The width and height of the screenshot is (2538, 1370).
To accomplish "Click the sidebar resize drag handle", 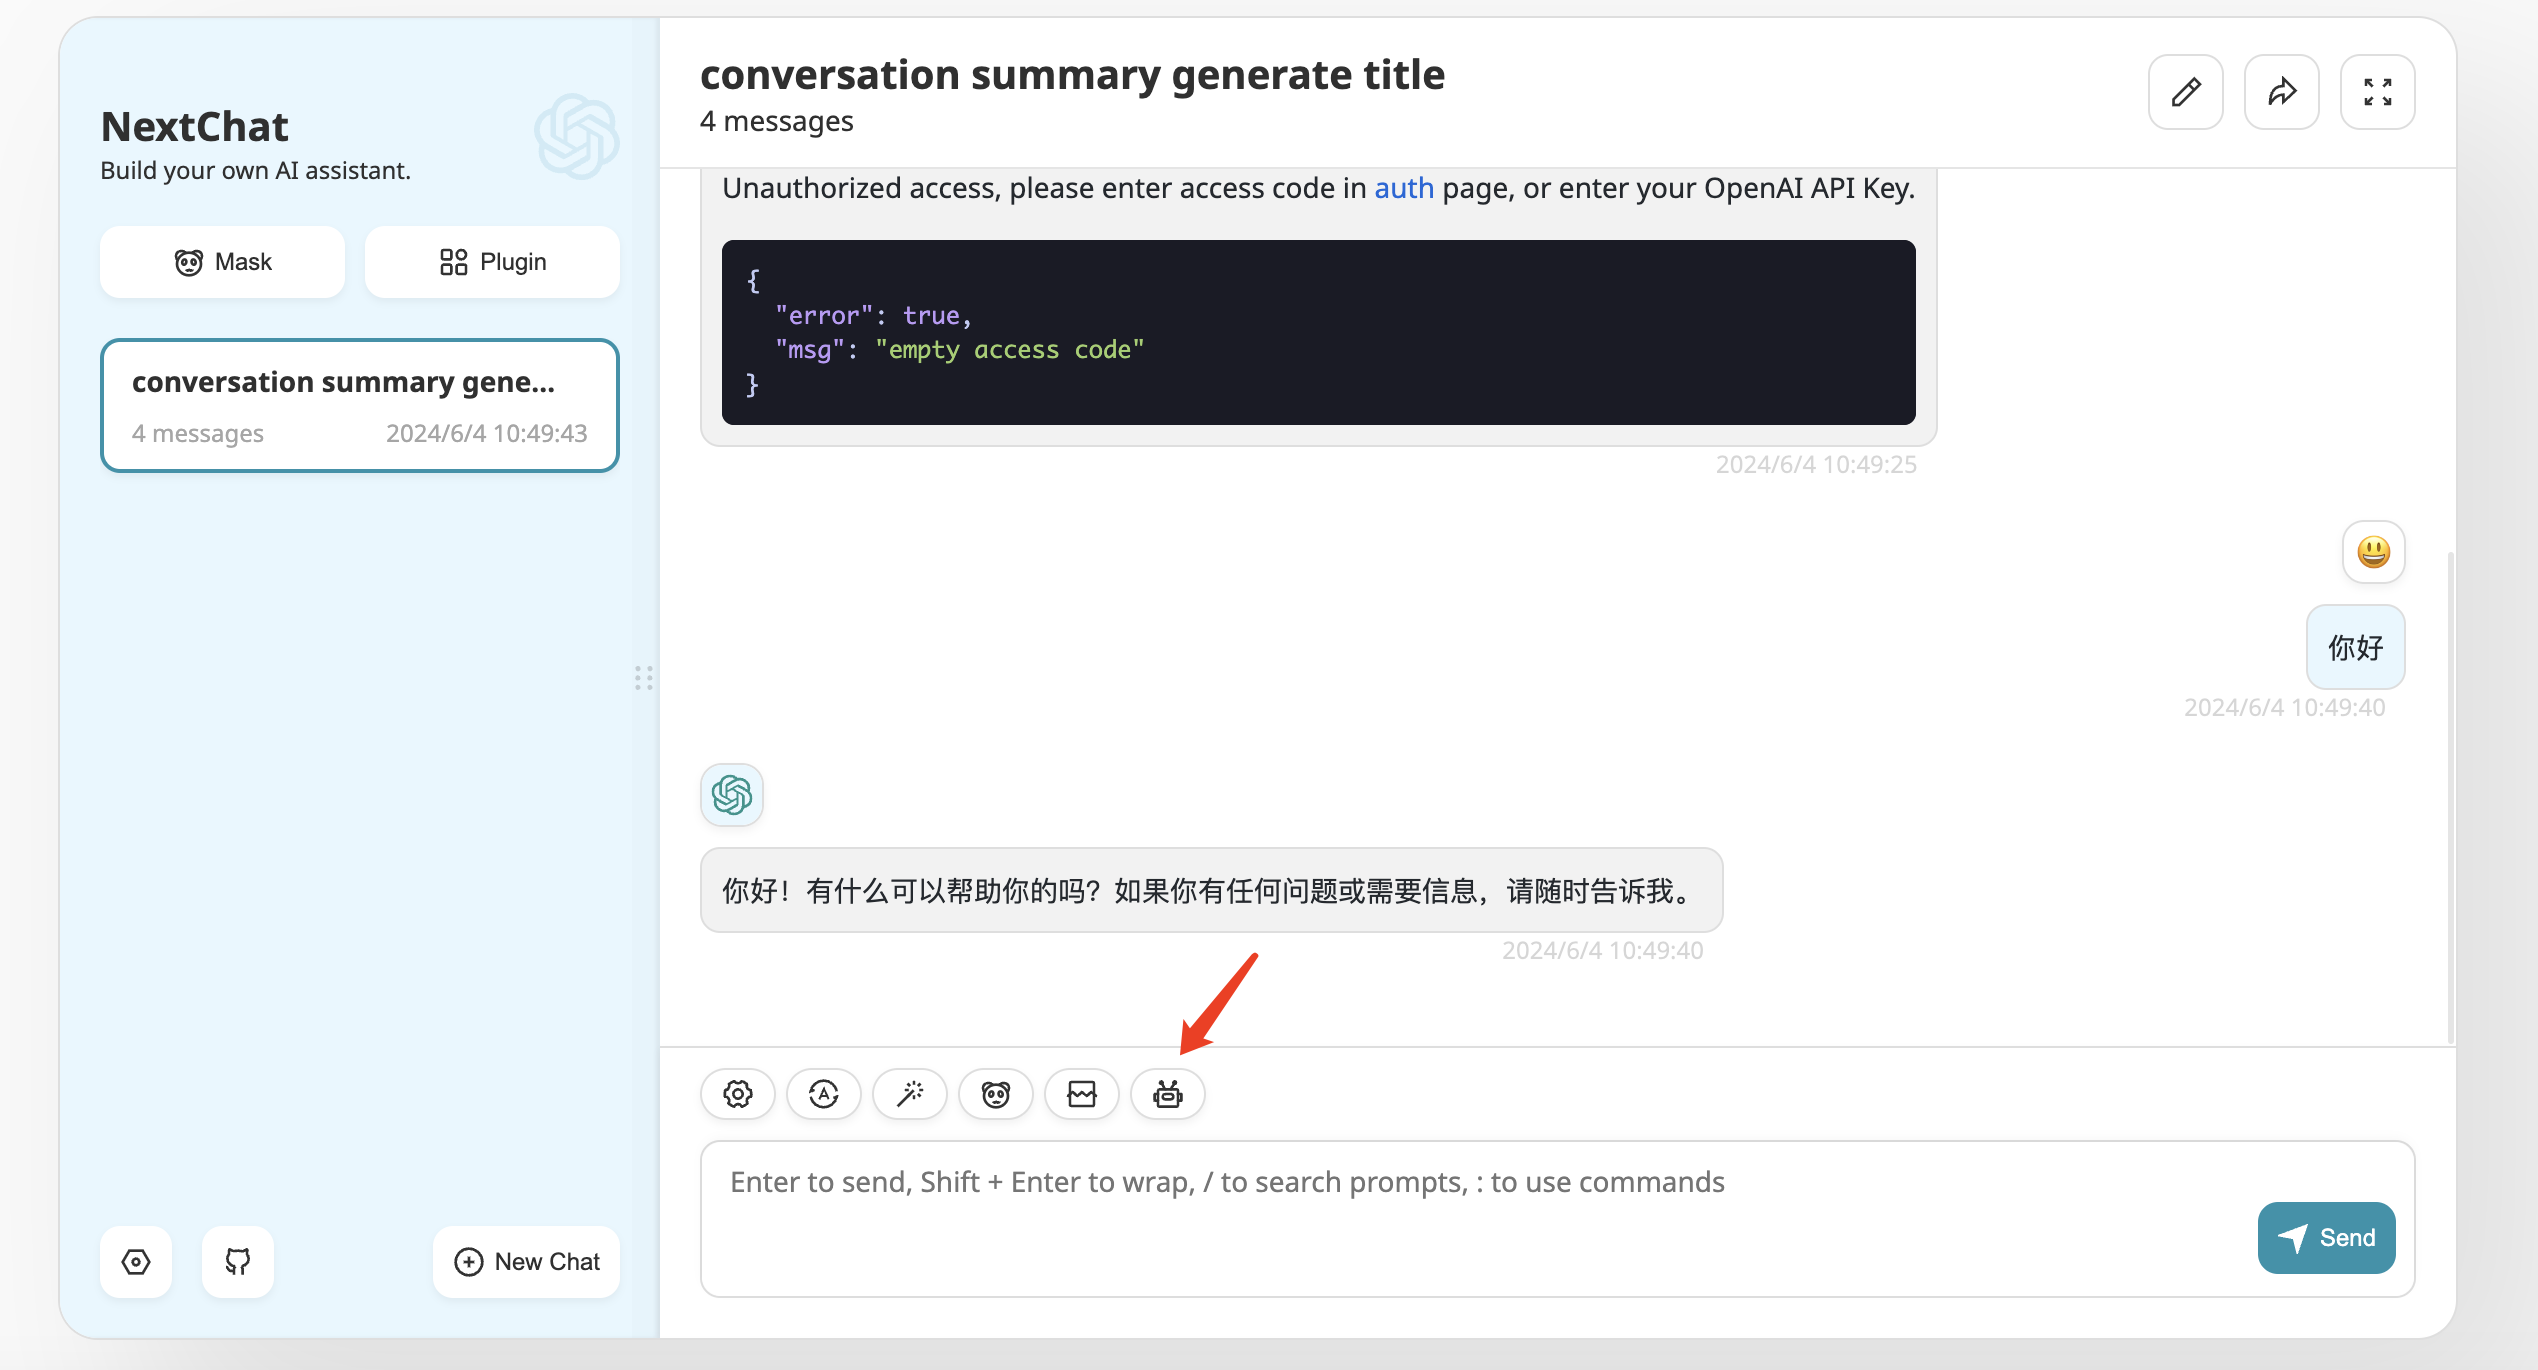I will [644, 678].
